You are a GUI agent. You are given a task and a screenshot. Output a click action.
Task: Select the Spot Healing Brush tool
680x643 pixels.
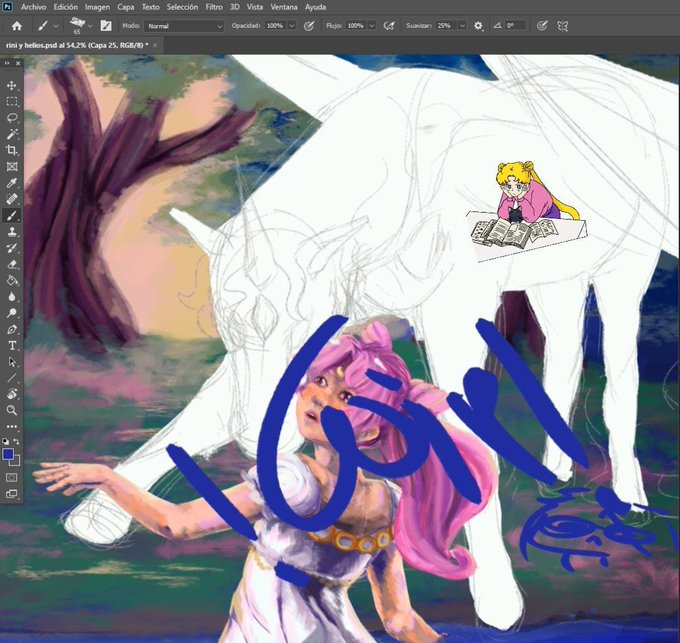[12, 199]
